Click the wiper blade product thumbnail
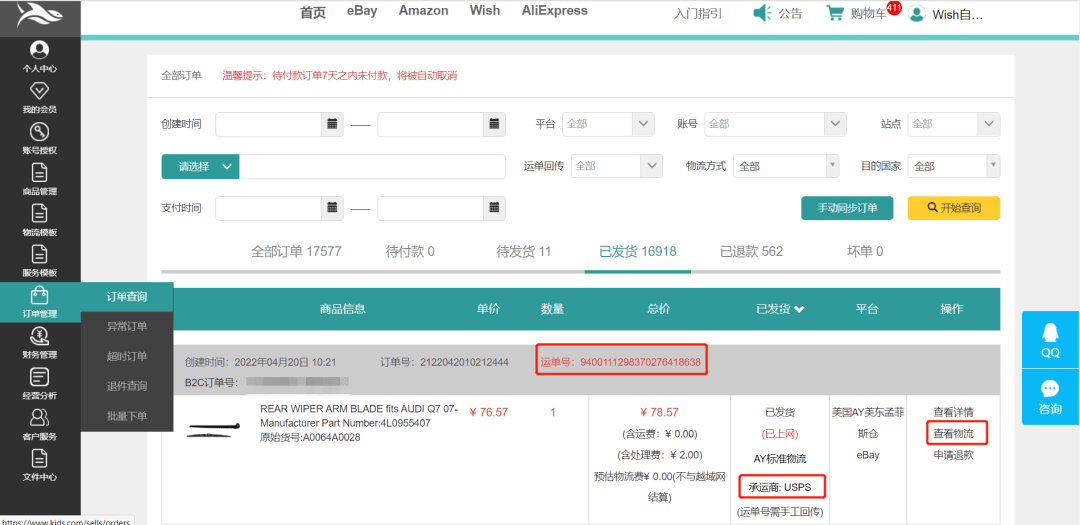This screenshot has height=525, width=1080. click(x=213, y=429)
